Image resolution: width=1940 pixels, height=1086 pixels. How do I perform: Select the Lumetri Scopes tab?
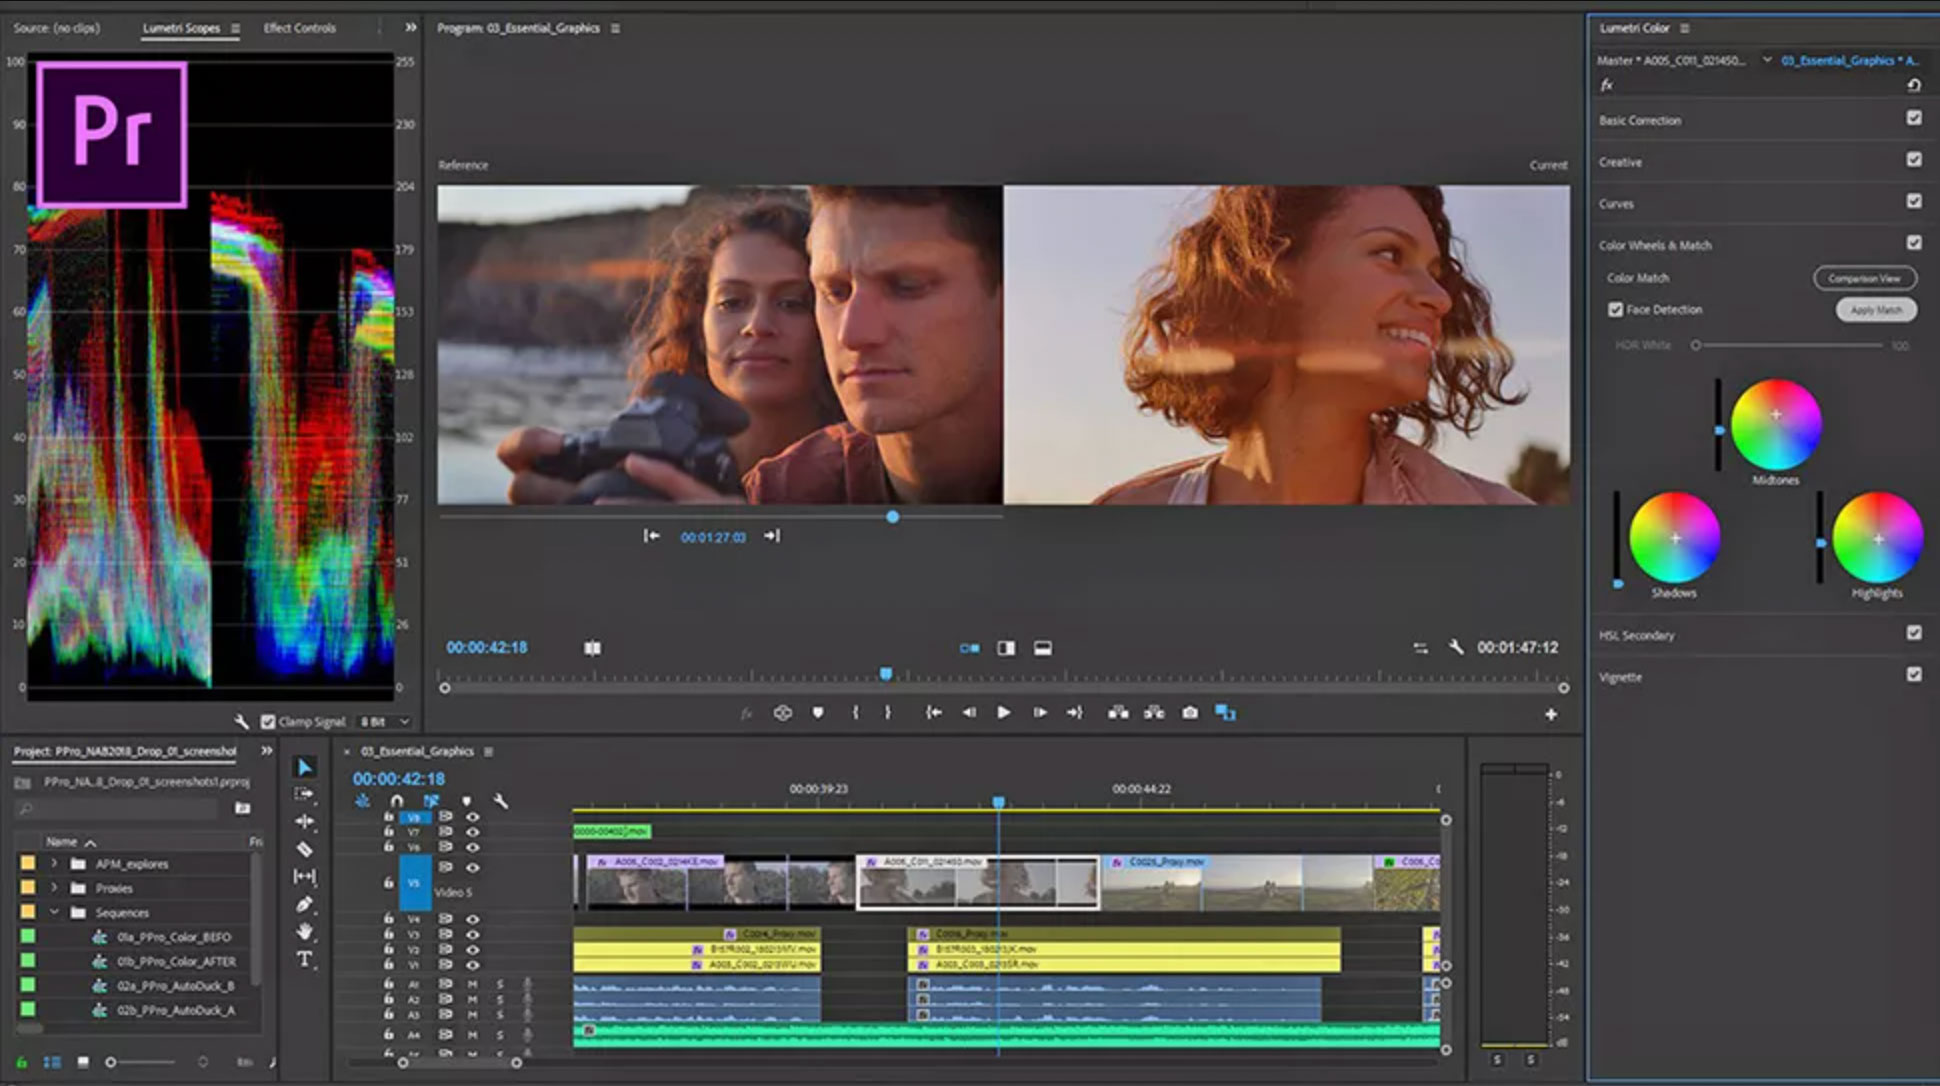[181, 28]
